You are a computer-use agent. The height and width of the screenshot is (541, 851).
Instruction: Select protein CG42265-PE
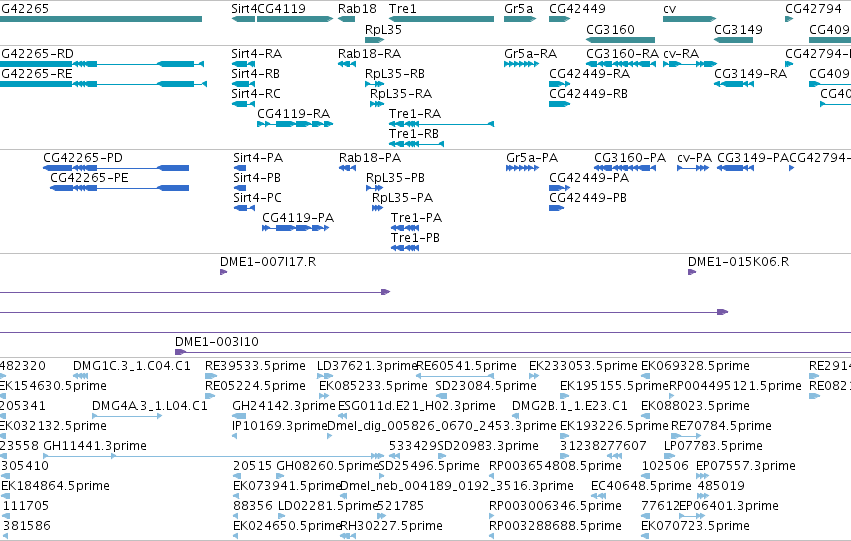click(119, 188)
